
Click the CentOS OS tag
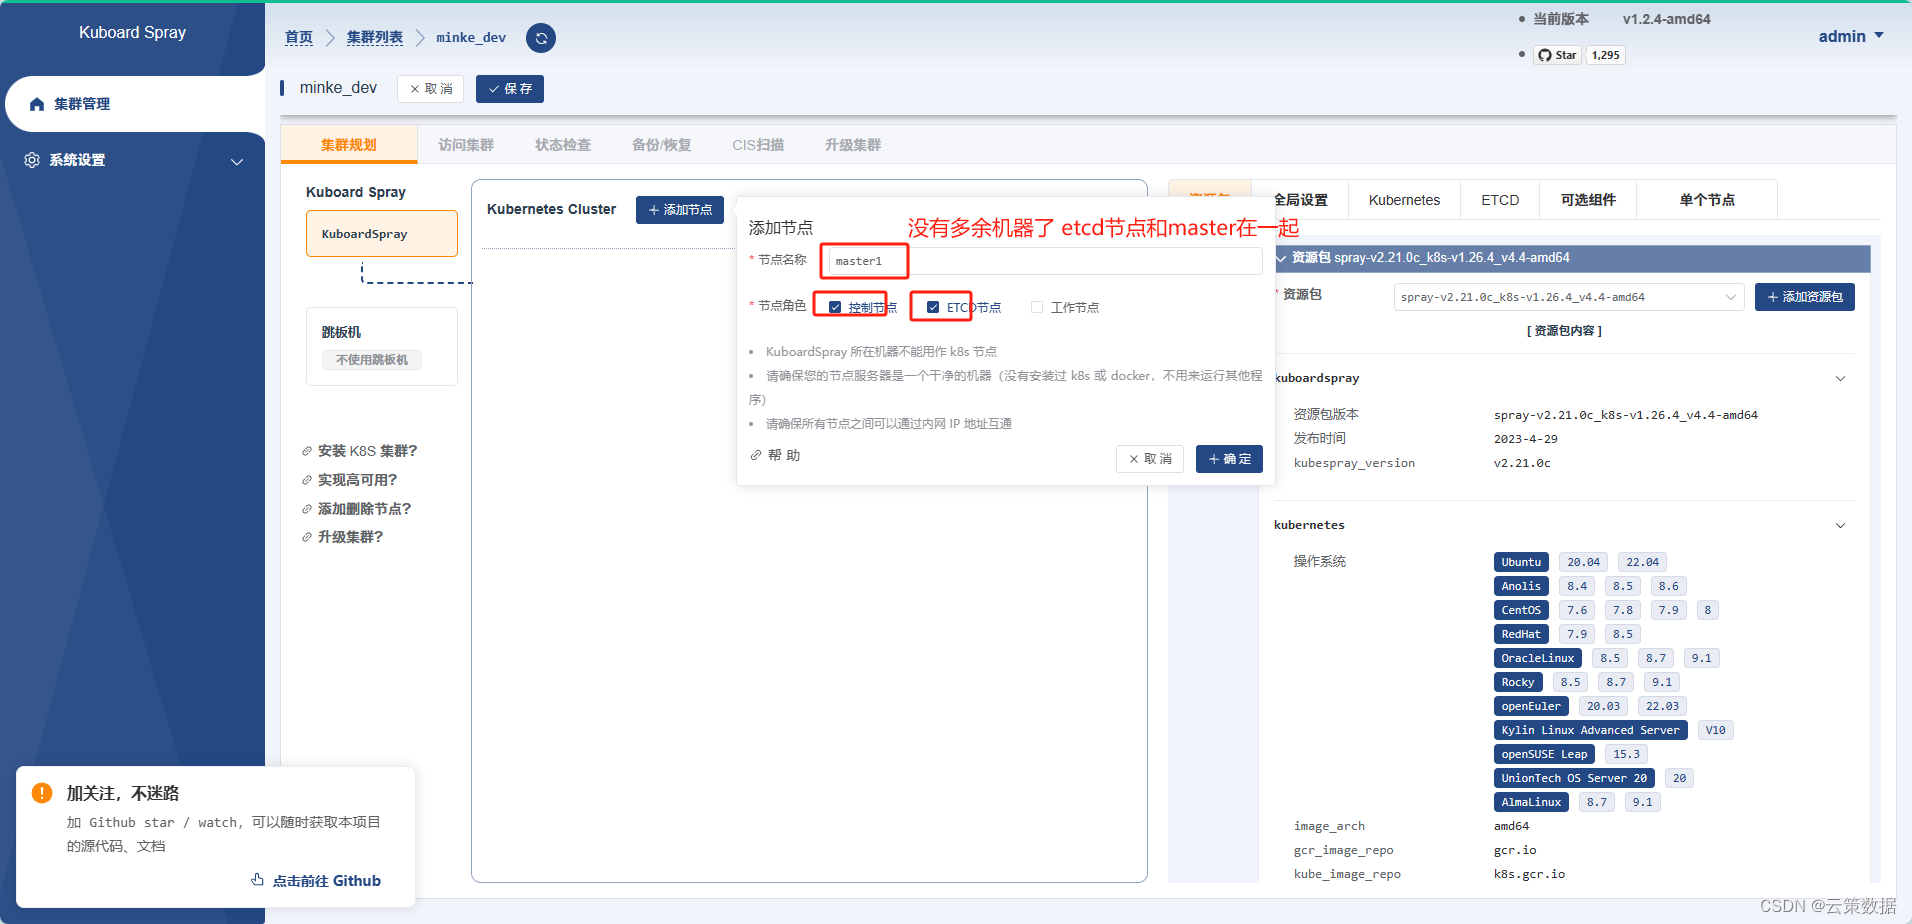click(x=1521, y=610)
